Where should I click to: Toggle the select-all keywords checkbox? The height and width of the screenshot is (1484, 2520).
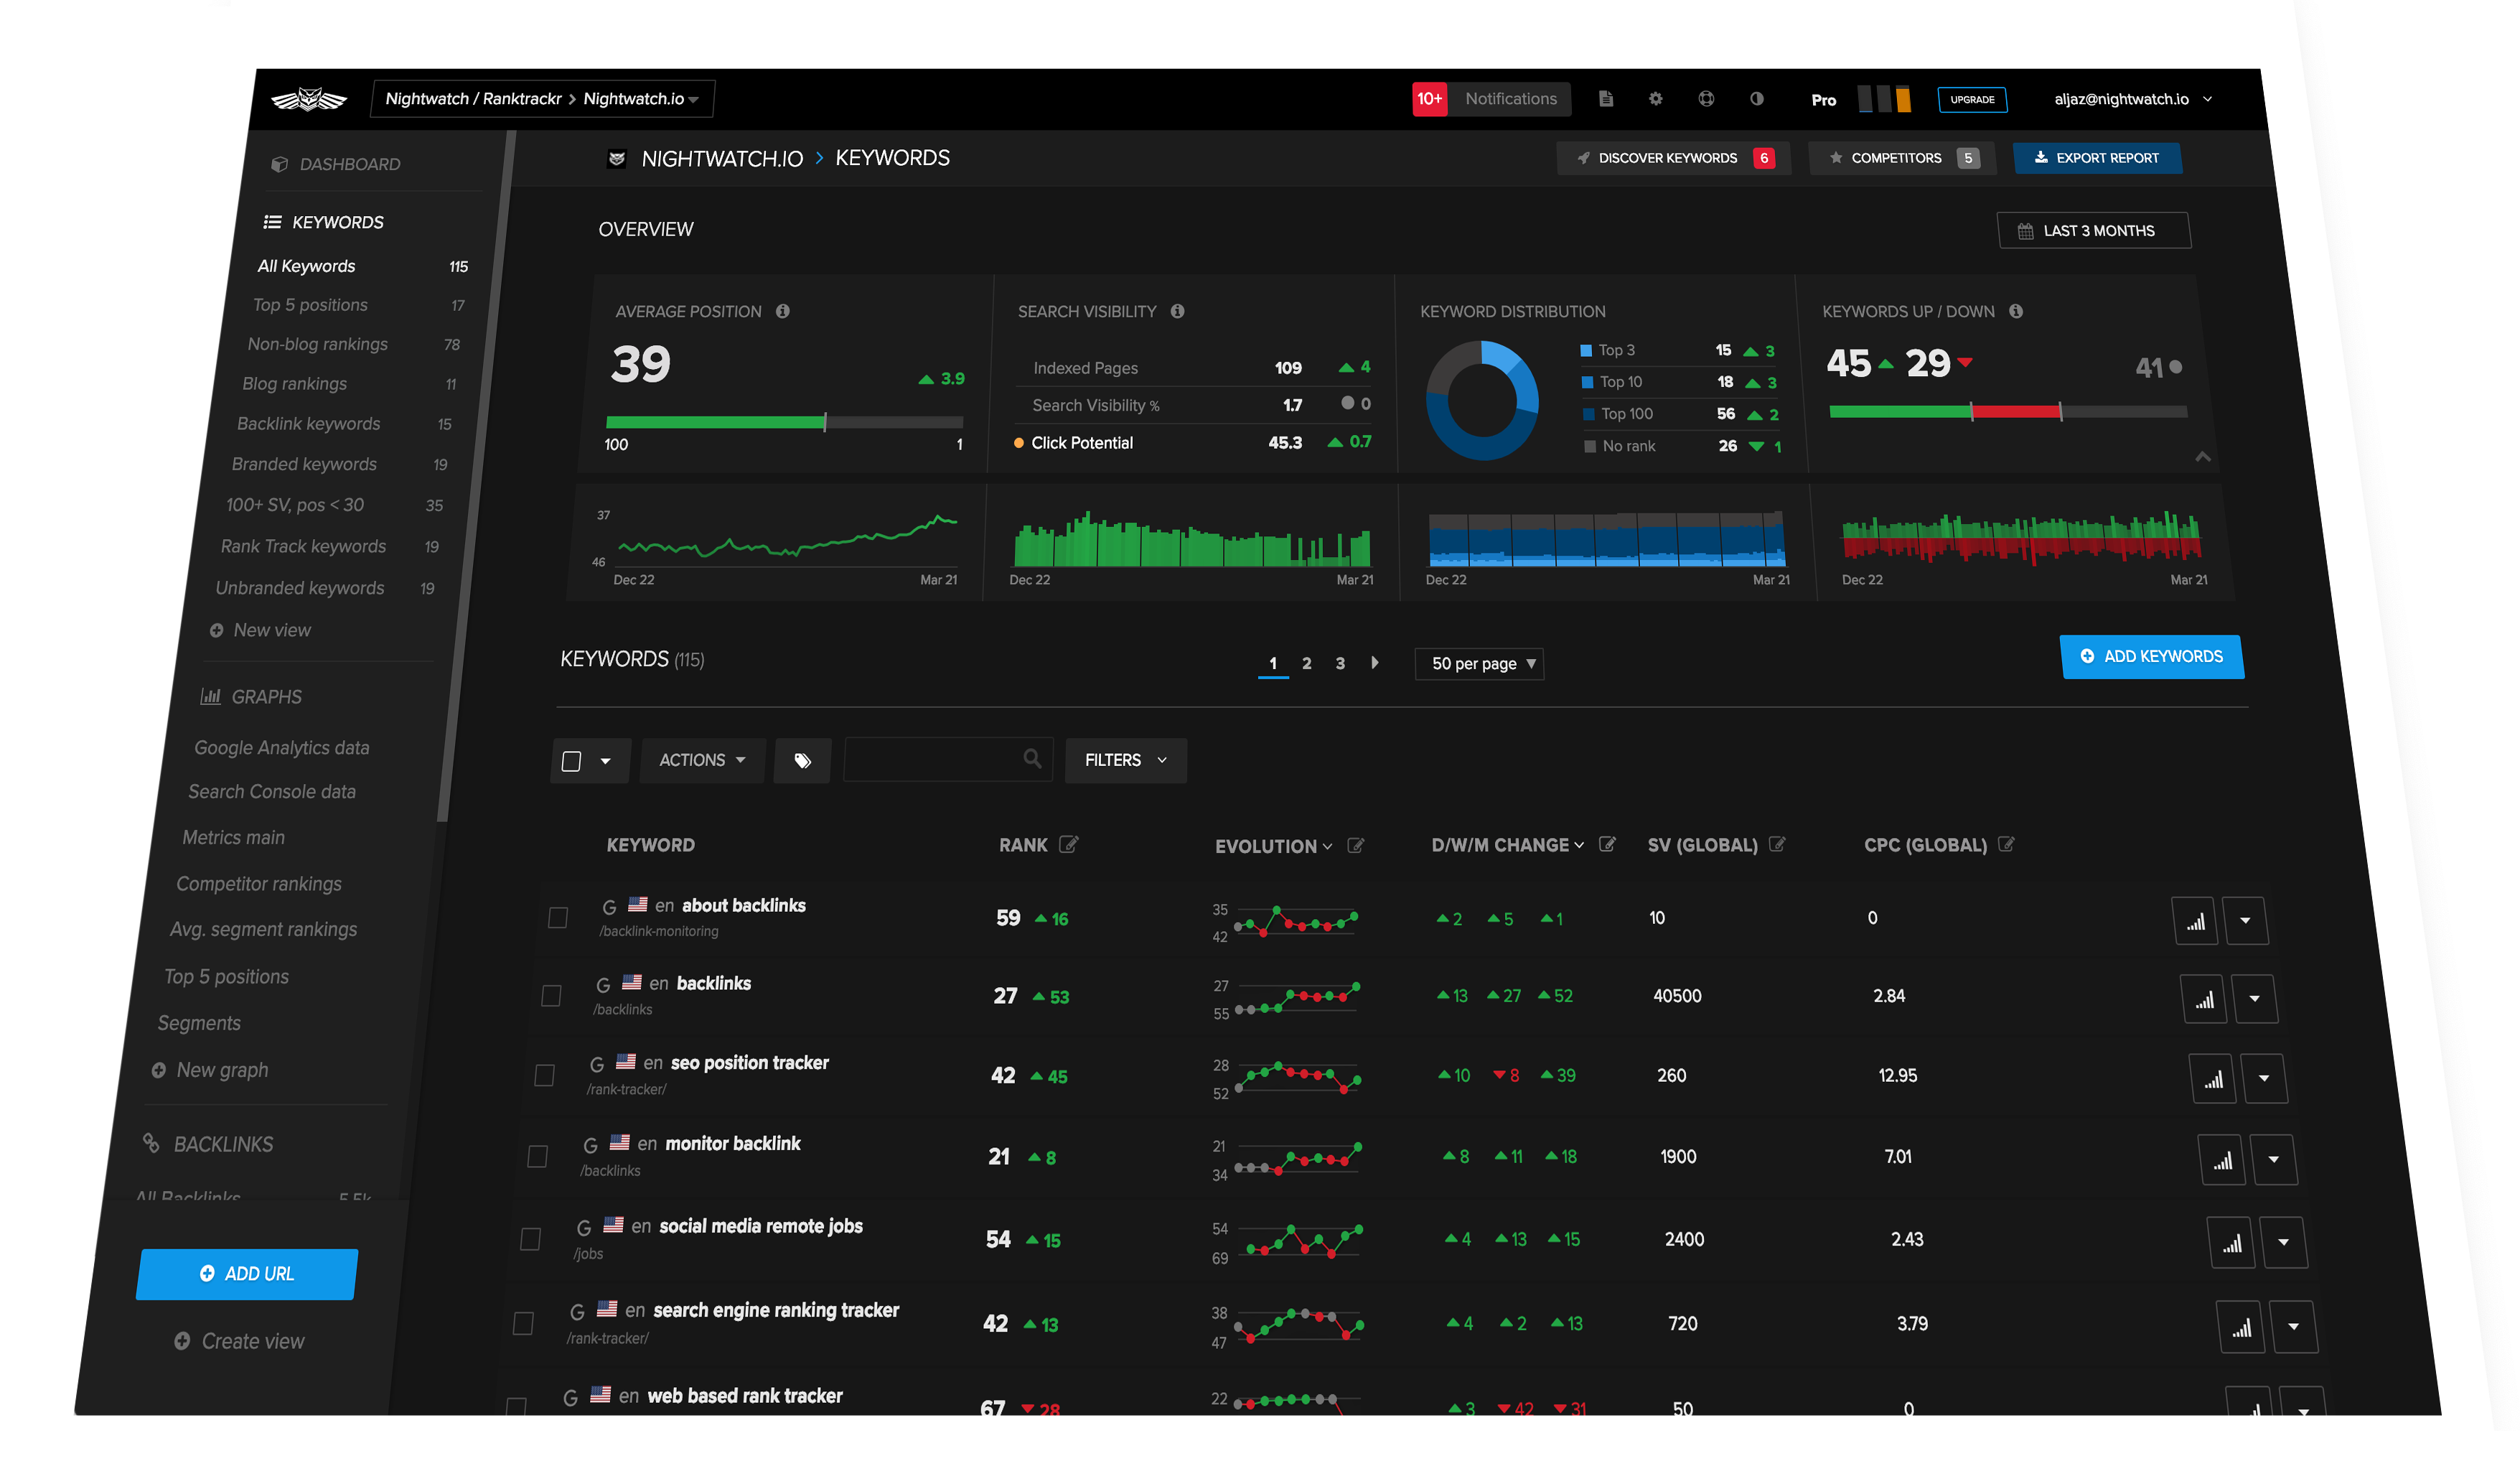tap(572, 761)
